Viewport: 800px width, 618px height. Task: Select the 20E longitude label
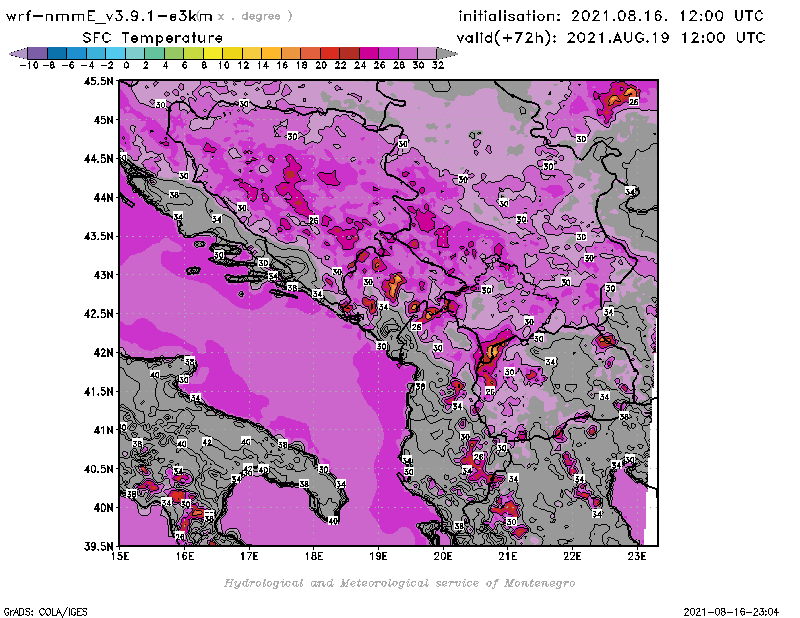(x=443, y=556)
